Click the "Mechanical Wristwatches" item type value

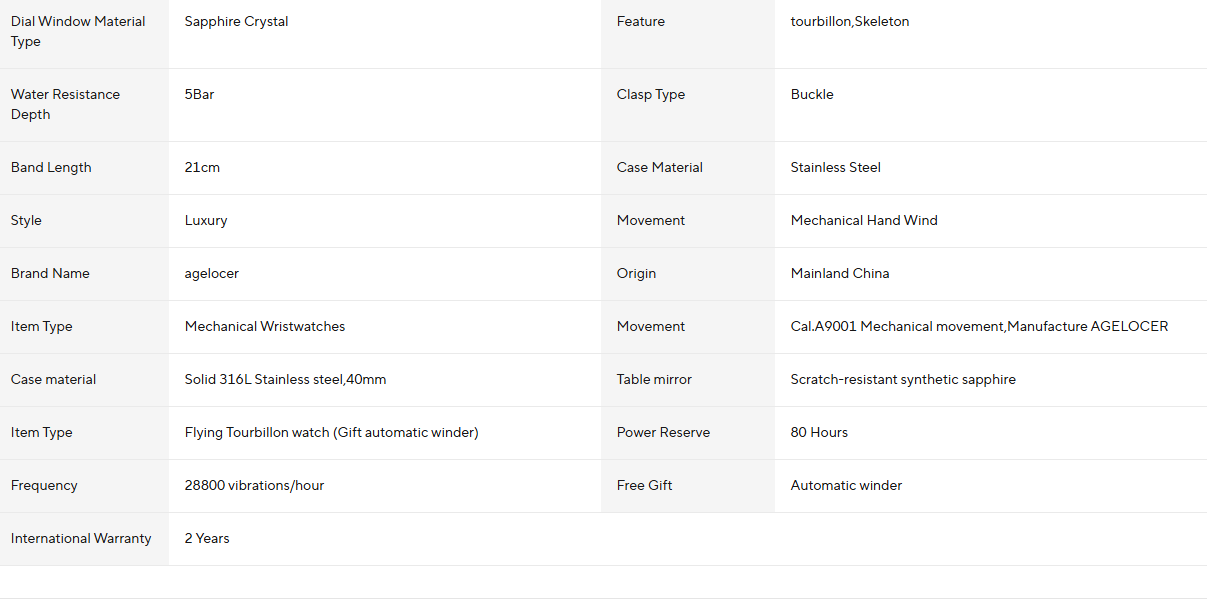(265, 327)
